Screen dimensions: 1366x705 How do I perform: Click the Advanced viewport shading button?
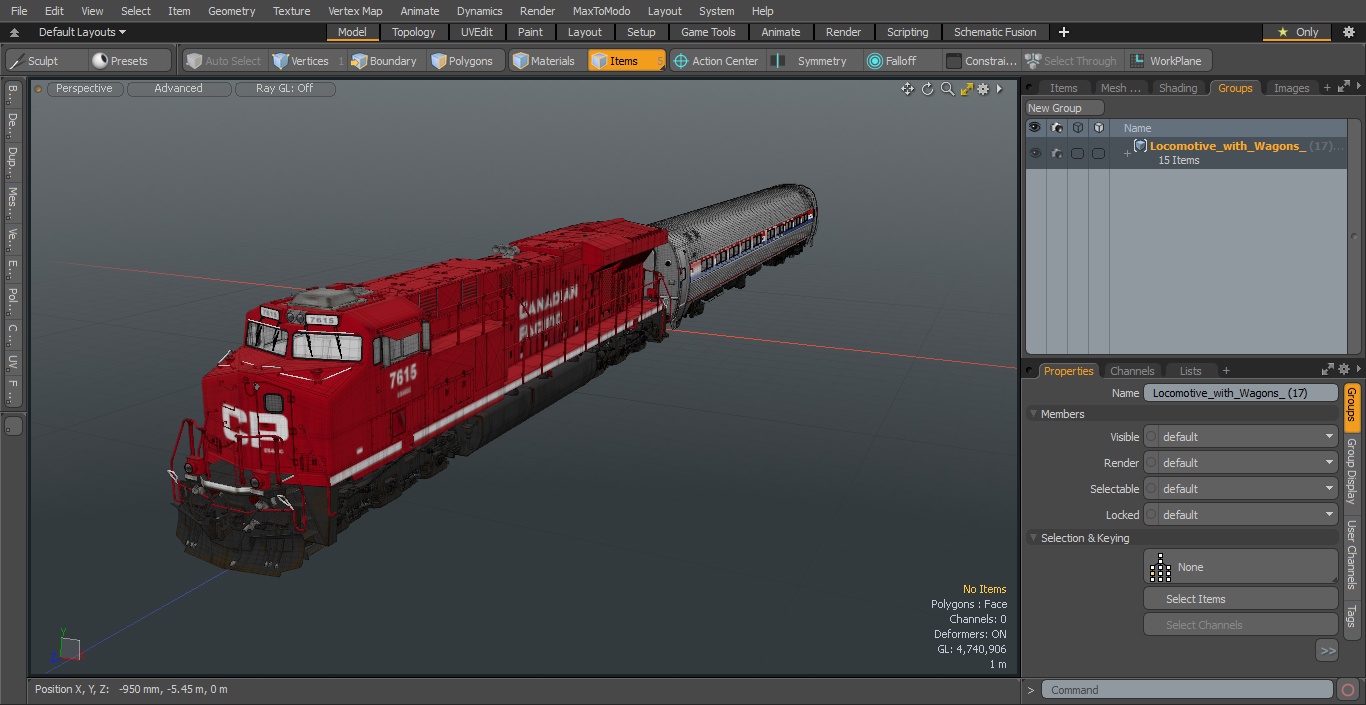pos(179,89)
